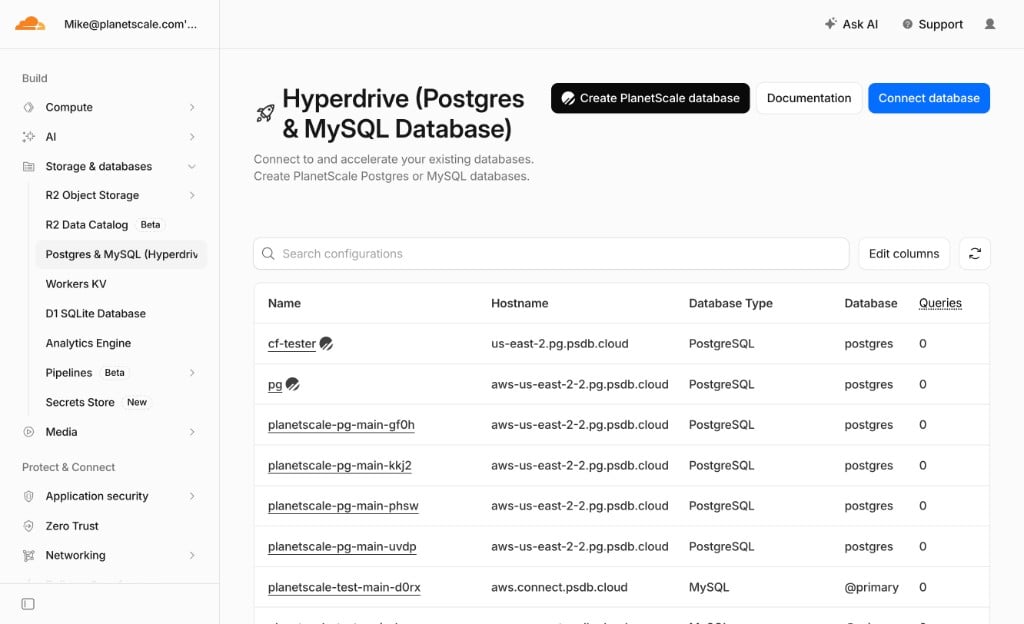Click the Hostname column header

click(x=519, y=303)
